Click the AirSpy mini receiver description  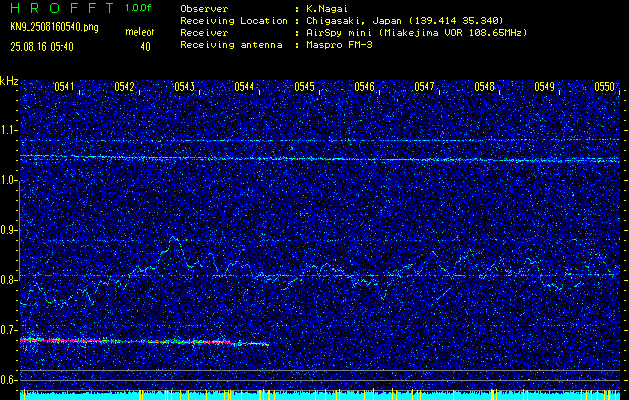[x=416, y=33]
